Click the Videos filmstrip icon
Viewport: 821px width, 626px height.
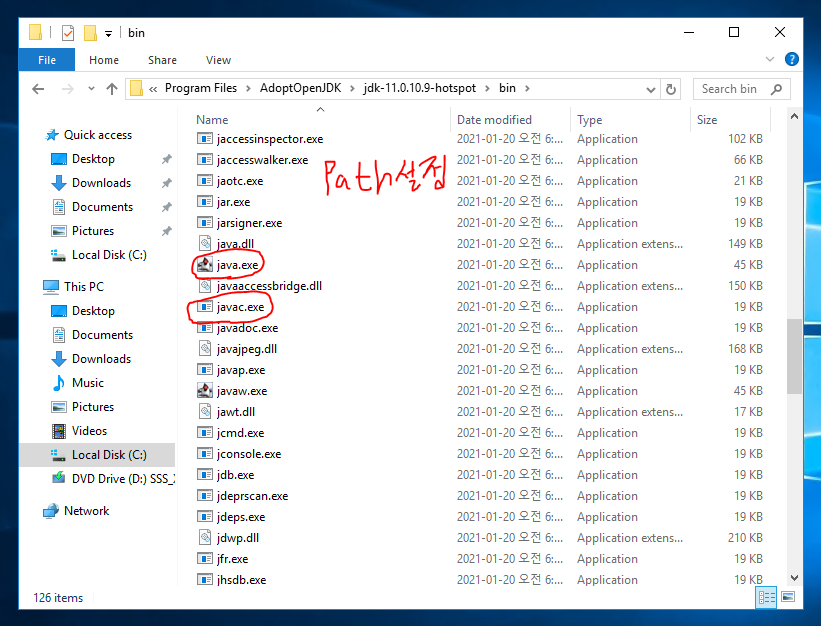(x=59, y=431)
